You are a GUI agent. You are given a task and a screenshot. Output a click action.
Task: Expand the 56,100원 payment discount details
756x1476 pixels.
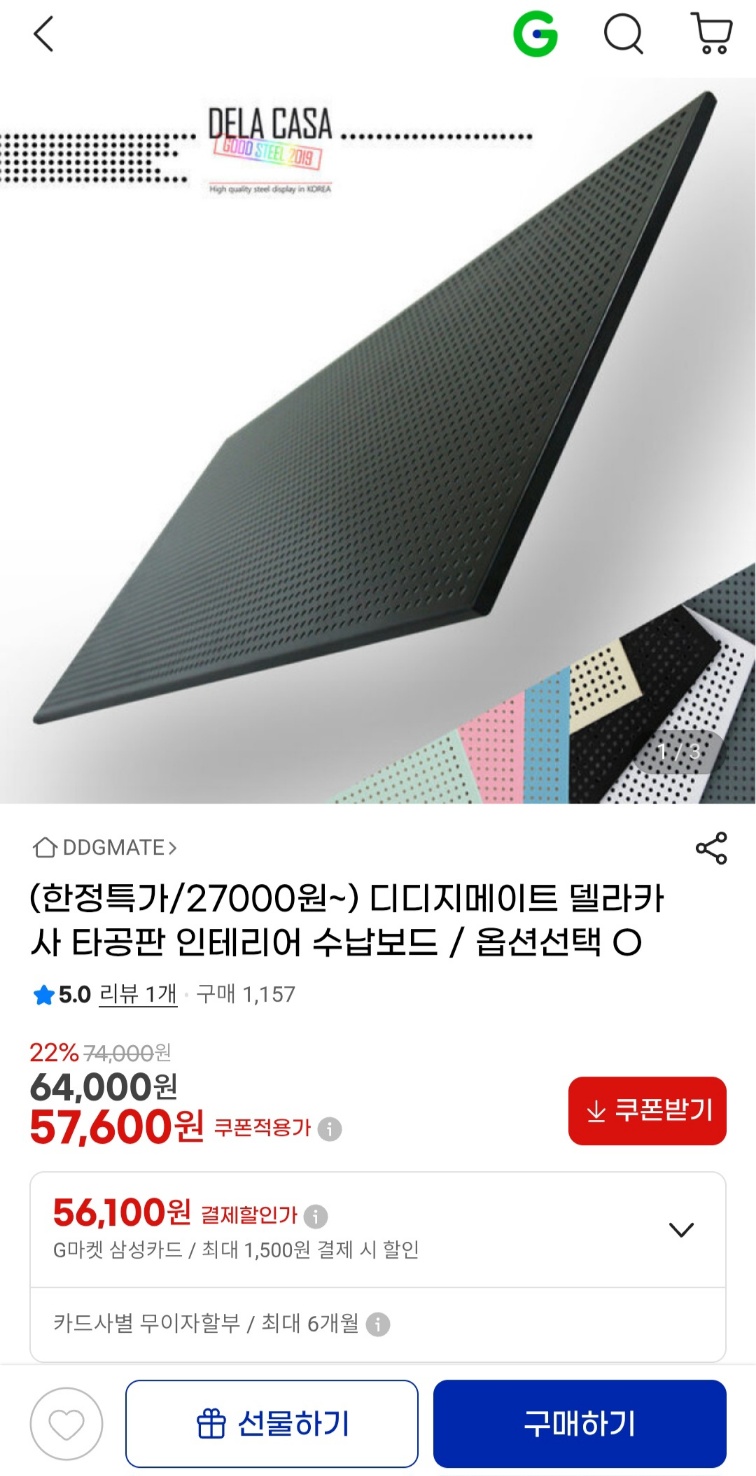tap(681, 1230)
